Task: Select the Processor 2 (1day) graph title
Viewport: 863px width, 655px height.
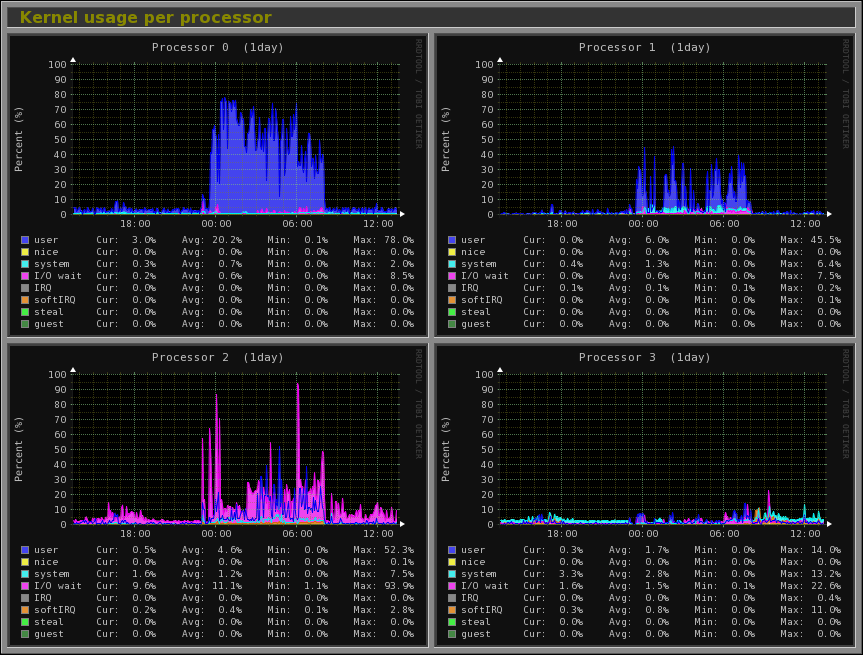Action: pos(218,357)
